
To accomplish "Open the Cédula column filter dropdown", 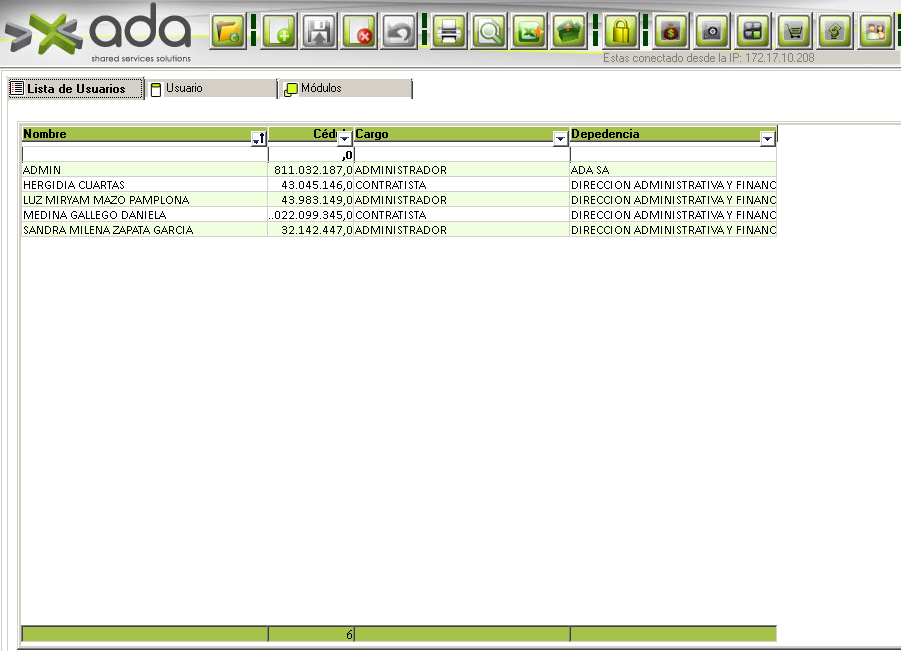I will [x=344, y=138].
